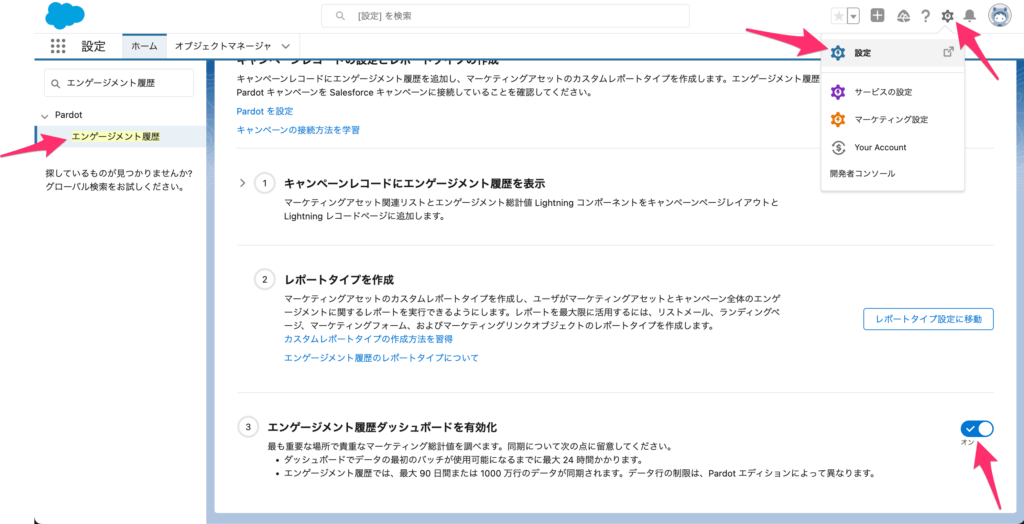Click the favorites star icon
The image size is (1024, 524).
[x=838, y=16]
